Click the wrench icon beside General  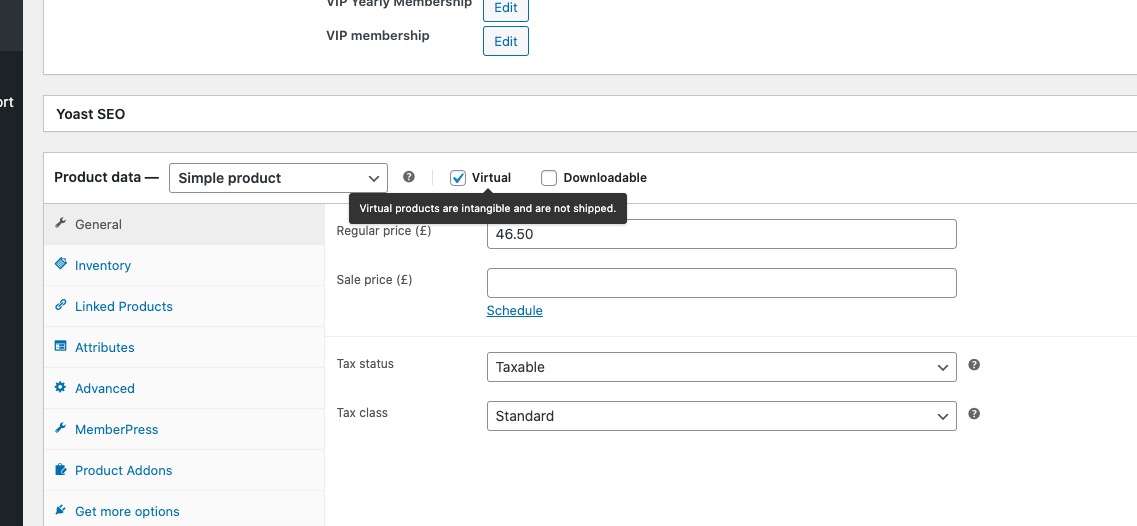61,223
